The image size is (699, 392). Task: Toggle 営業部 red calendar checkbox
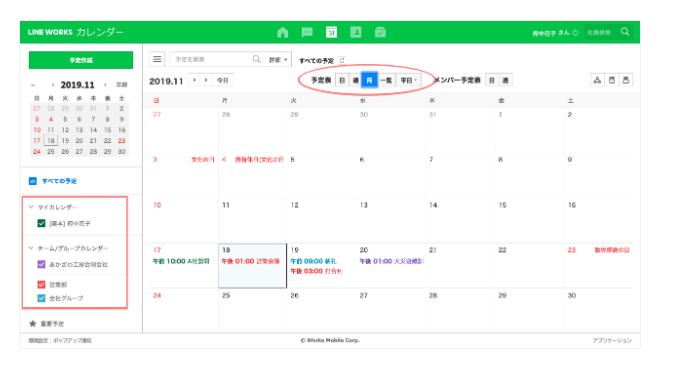(41, 285)
